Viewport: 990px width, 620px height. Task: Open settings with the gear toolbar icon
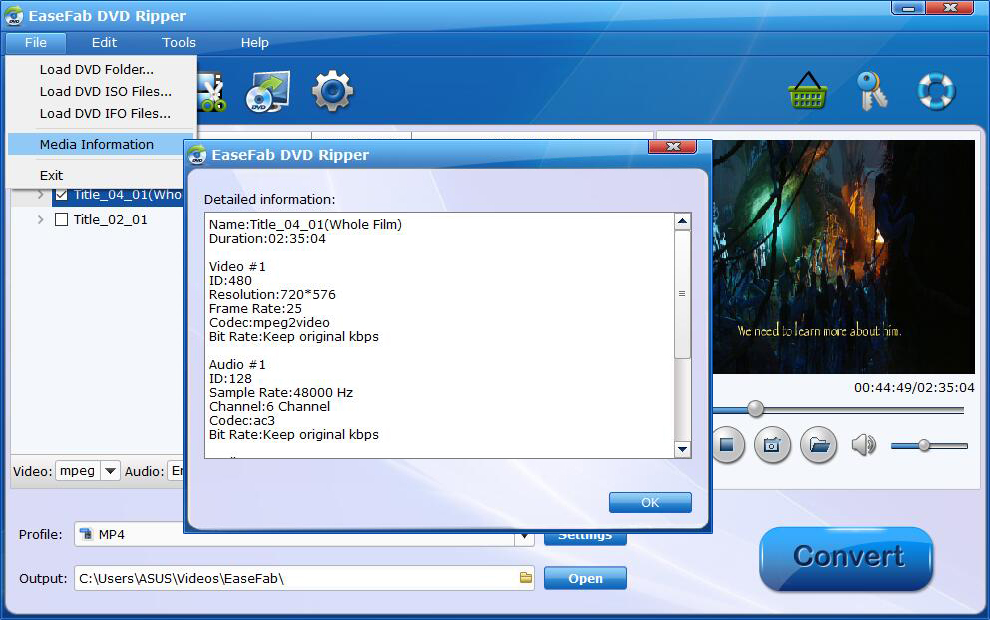(x=332, y=92)
